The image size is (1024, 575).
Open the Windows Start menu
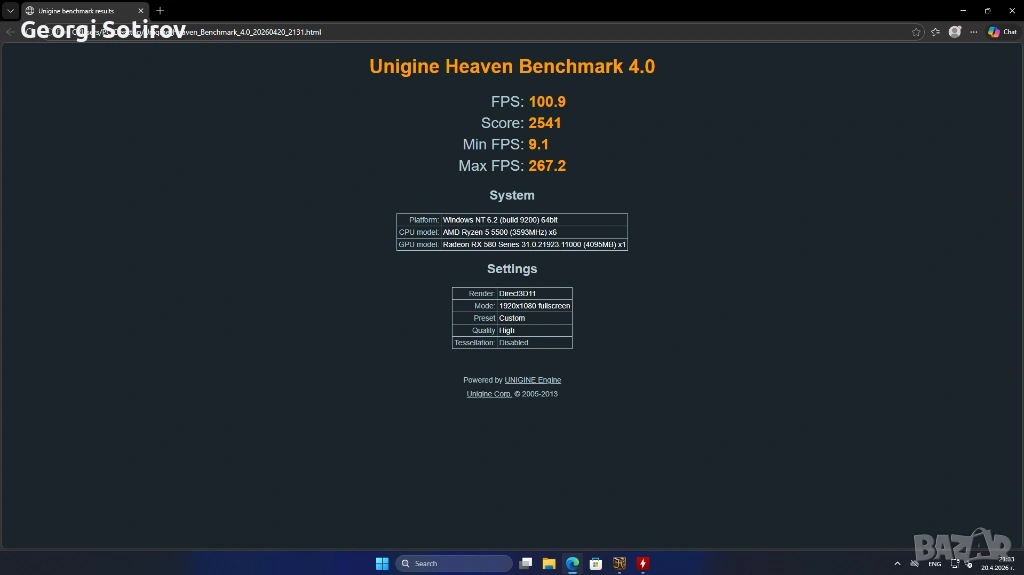click(x=382, y=563)
